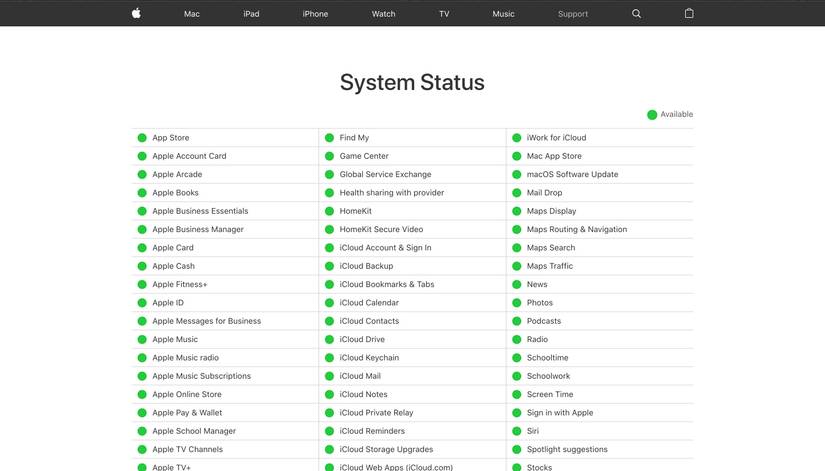This screenshot has height=471, width=825.
Task: Select iCloud Bookmarks & Tabs text
Action: (387, 285)
